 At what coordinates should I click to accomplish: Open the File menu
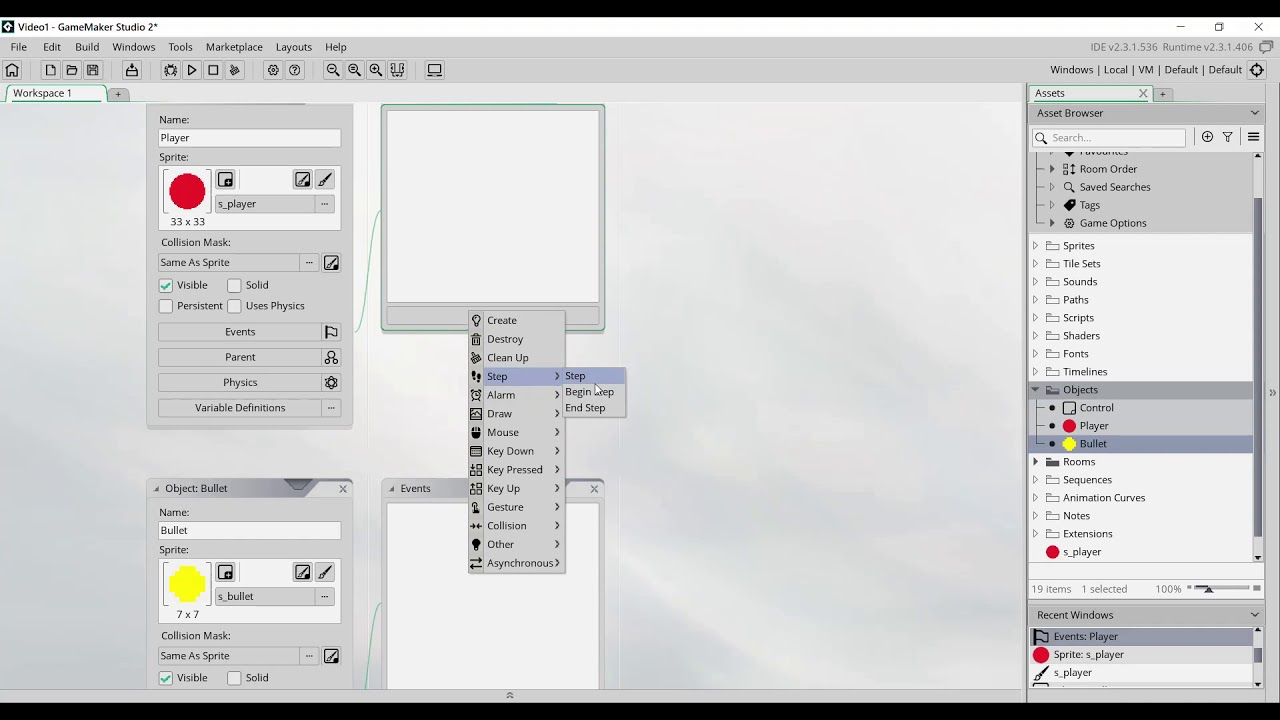(x=19, y=47)
